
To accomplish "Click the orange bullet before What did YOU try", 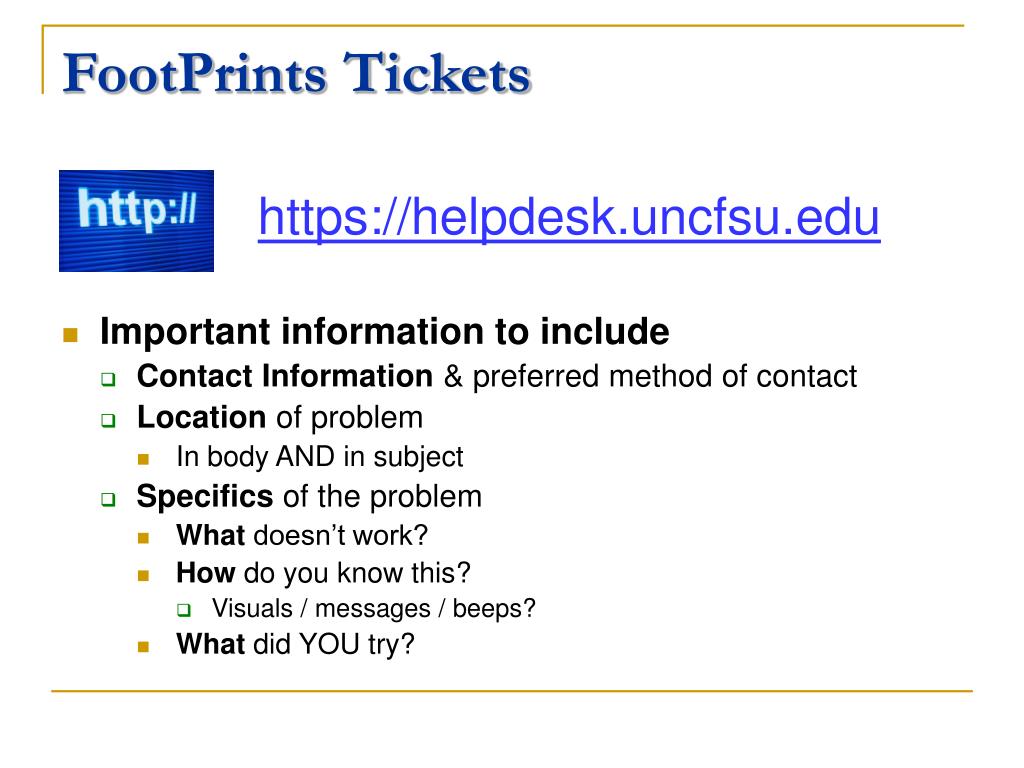I will 144,647.
